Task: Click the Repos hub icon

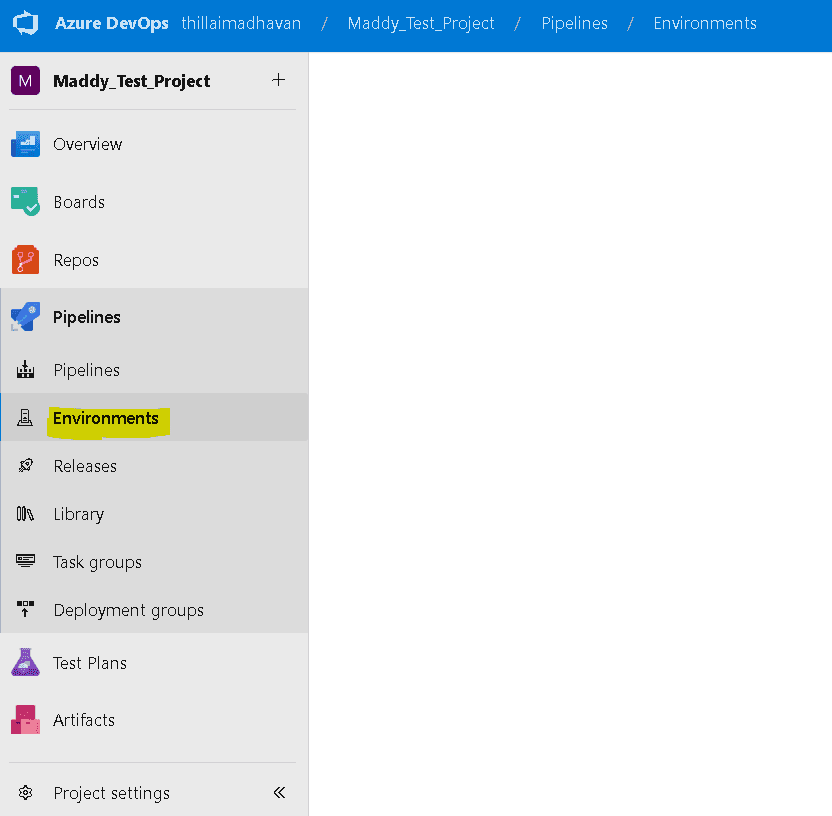Action: [x=25, y=259]
